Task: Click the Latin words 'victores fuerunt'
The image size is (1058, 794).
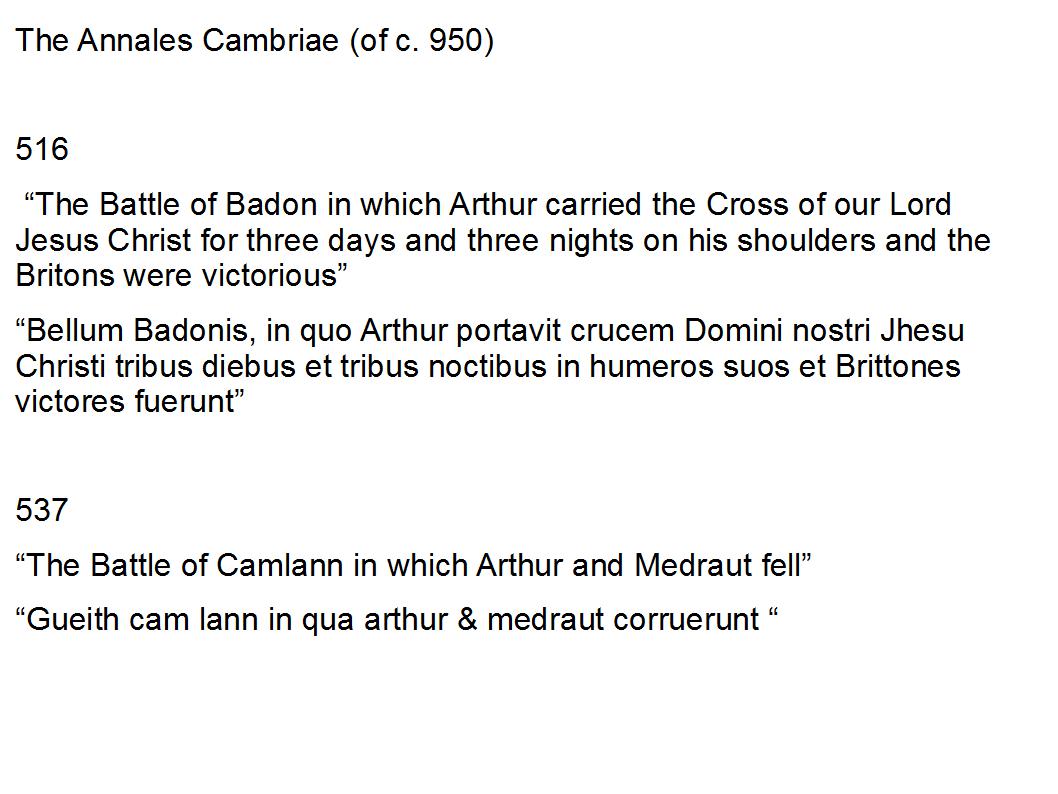Action: 124,401
